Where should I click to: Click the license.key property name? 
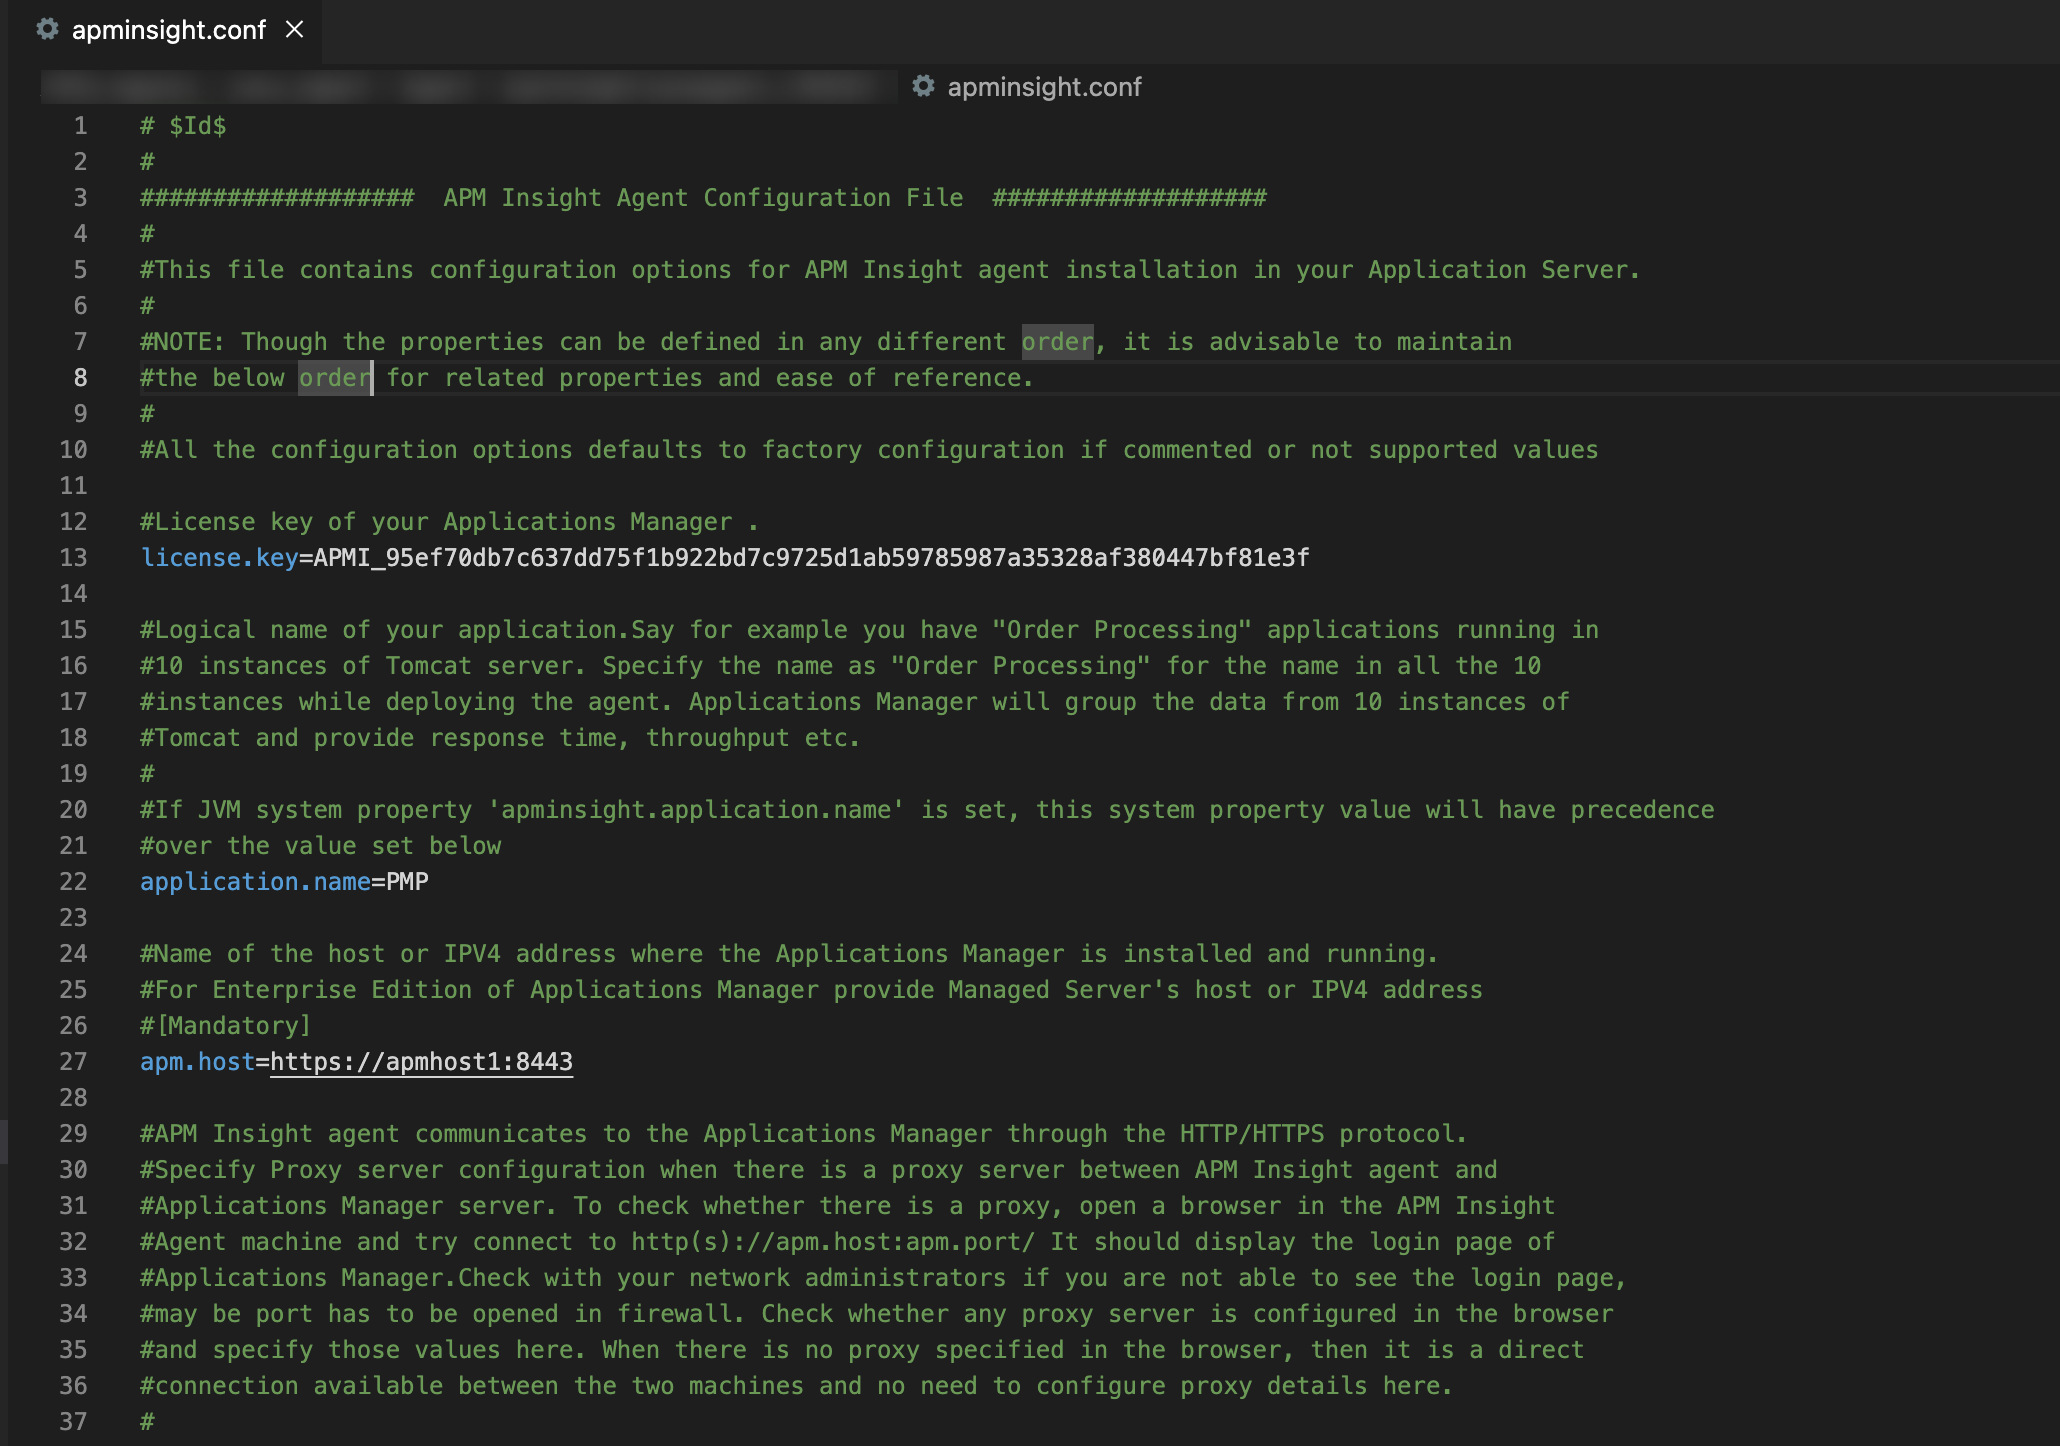pyautogui.click(x=219, y=558)
